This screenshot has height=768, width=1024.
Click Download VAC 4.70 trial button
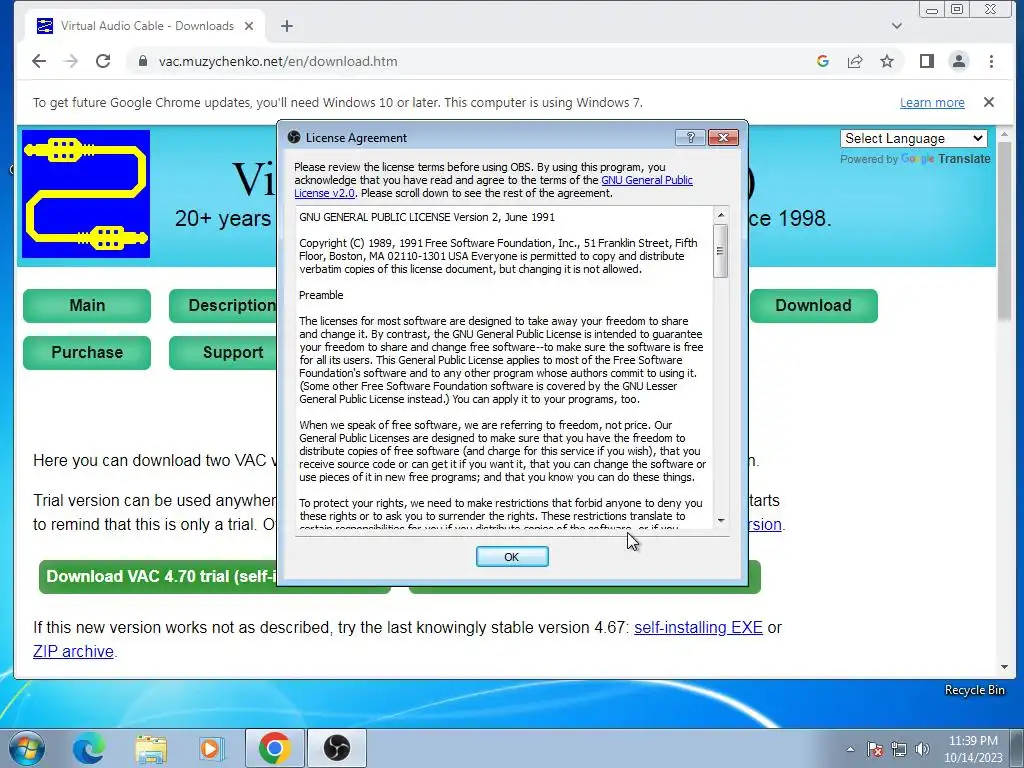tap(159, 577)
